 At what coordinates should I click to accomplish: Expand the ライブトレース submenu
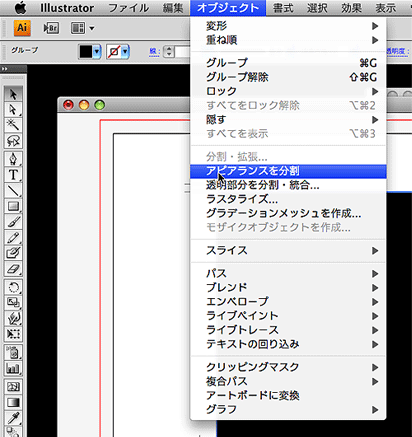click(x=288, y=330)
